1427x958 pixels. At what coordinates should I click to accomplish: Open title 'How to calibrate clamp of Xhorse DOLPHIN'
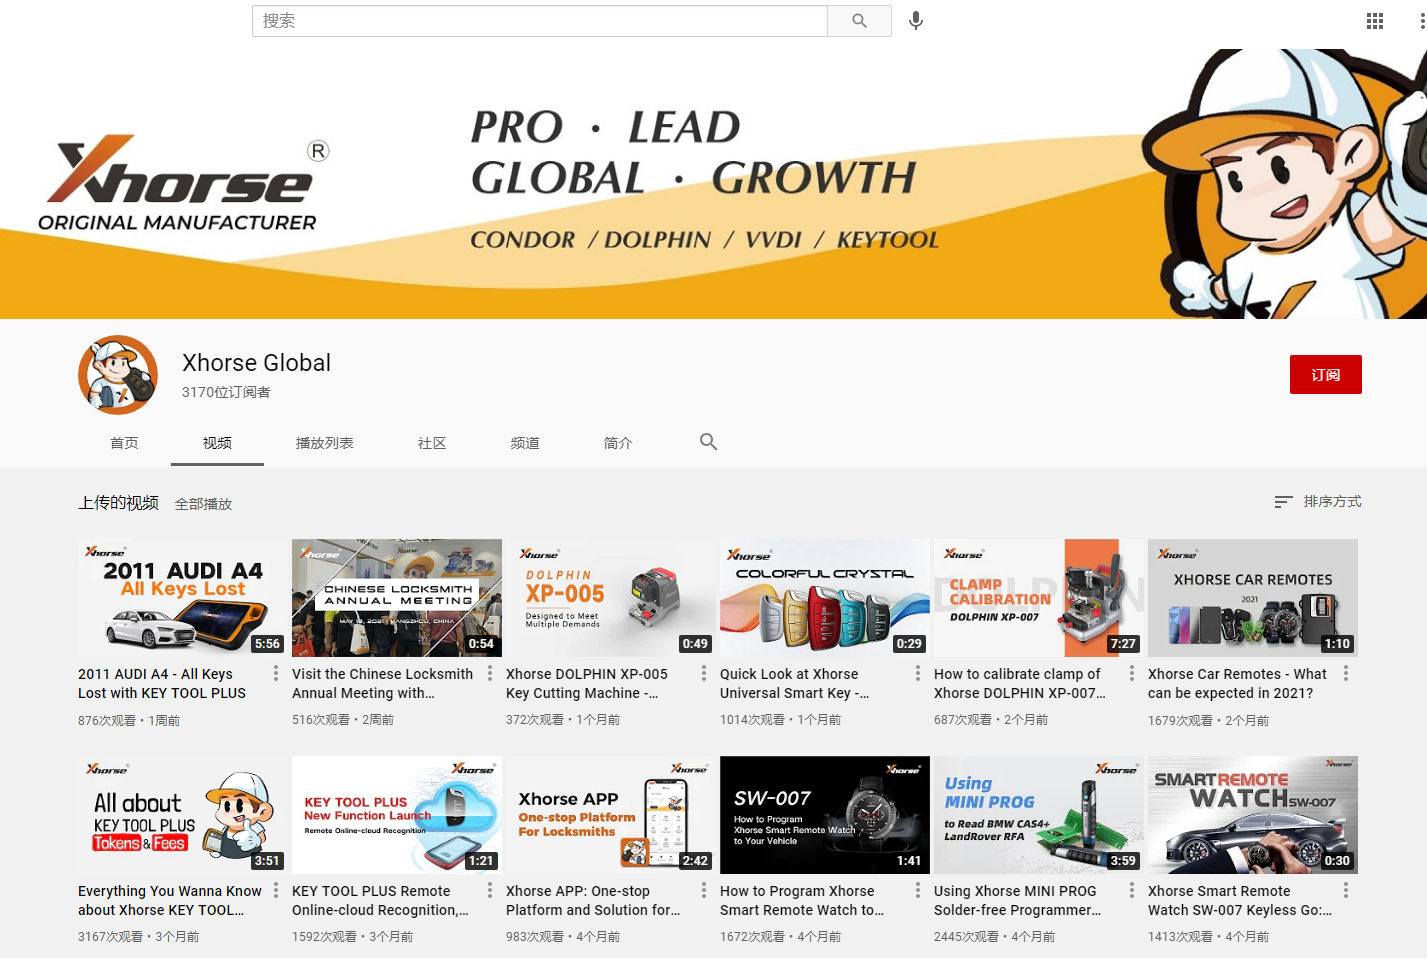(1020, 683)
